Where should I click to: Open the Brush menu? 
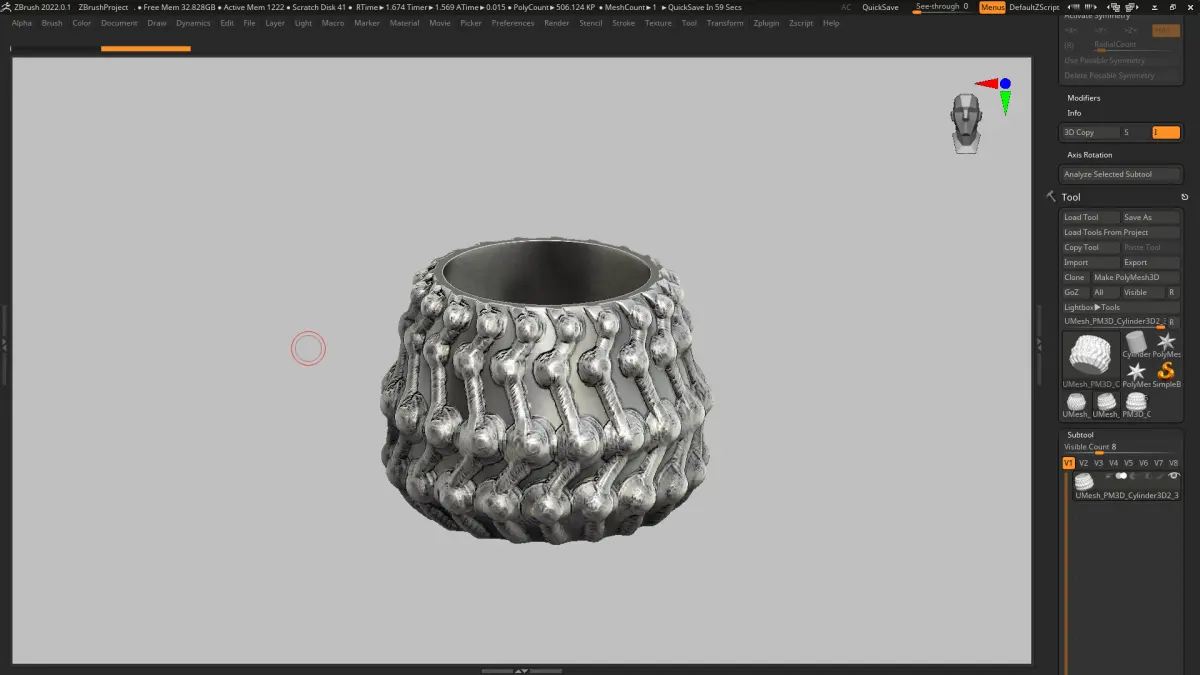click(x=52, y=23)
